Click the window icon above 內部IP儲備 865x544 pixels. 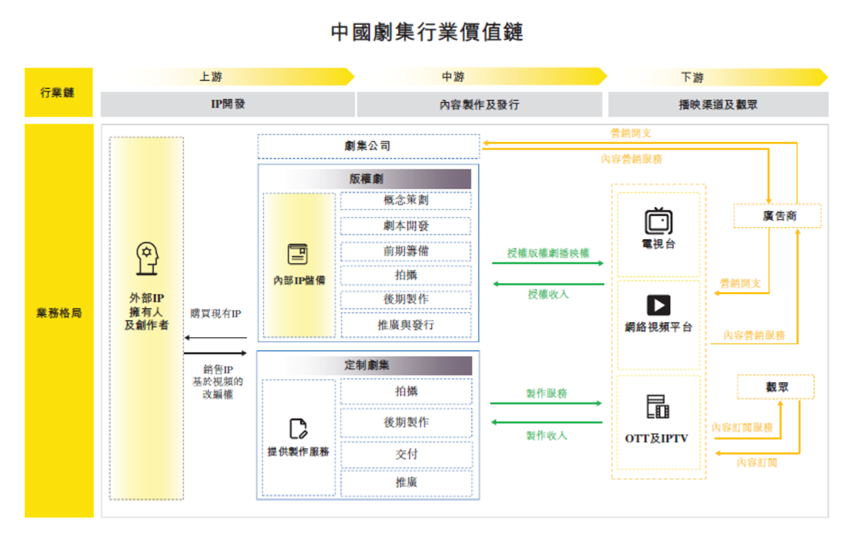298,254
